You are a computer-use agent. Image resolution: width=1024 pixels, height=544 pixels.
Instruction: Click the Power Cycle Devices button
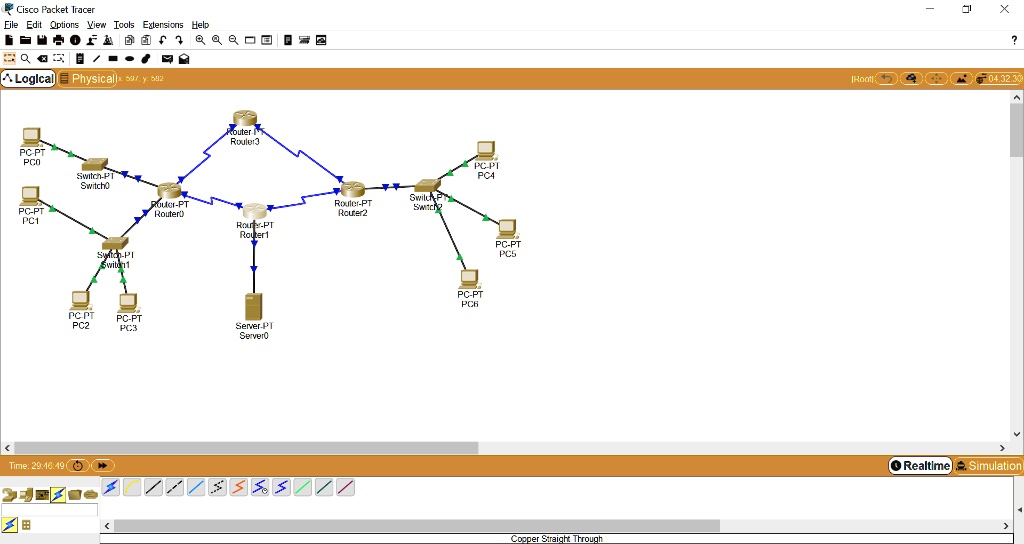tap(78, 466)
